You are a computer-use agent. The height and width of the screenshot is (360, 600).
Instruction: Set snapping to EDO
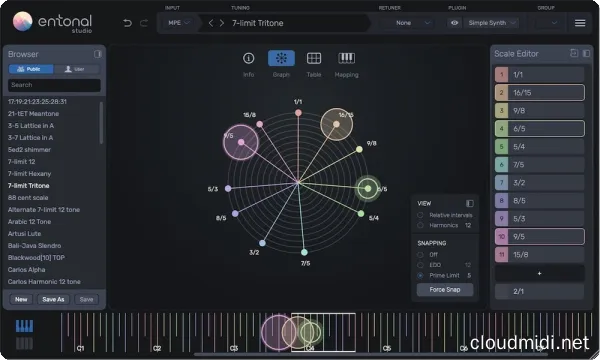point(420,265)
